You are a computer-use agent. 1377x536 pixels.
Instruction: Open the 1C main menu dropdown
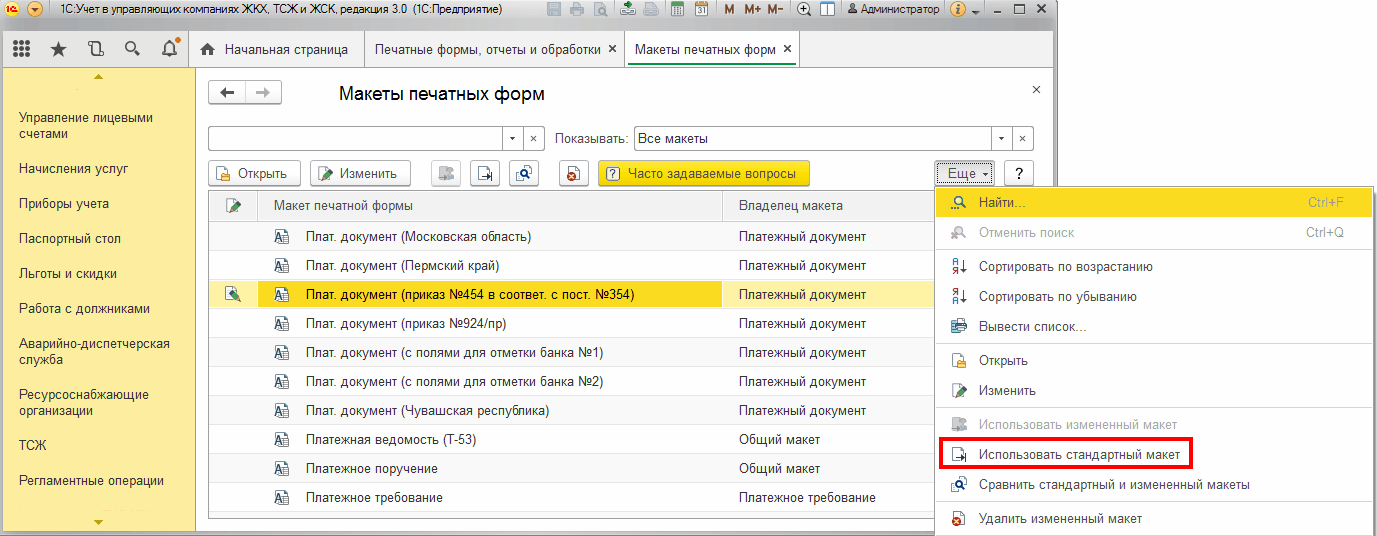click(x=35, y=9)
